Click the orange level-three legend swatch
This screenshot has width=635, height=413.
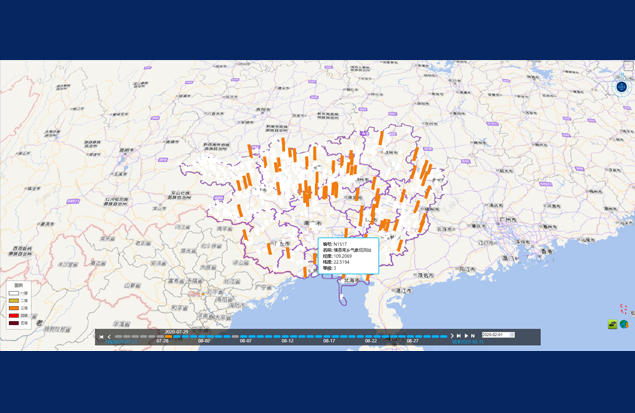tap(14, 307)
